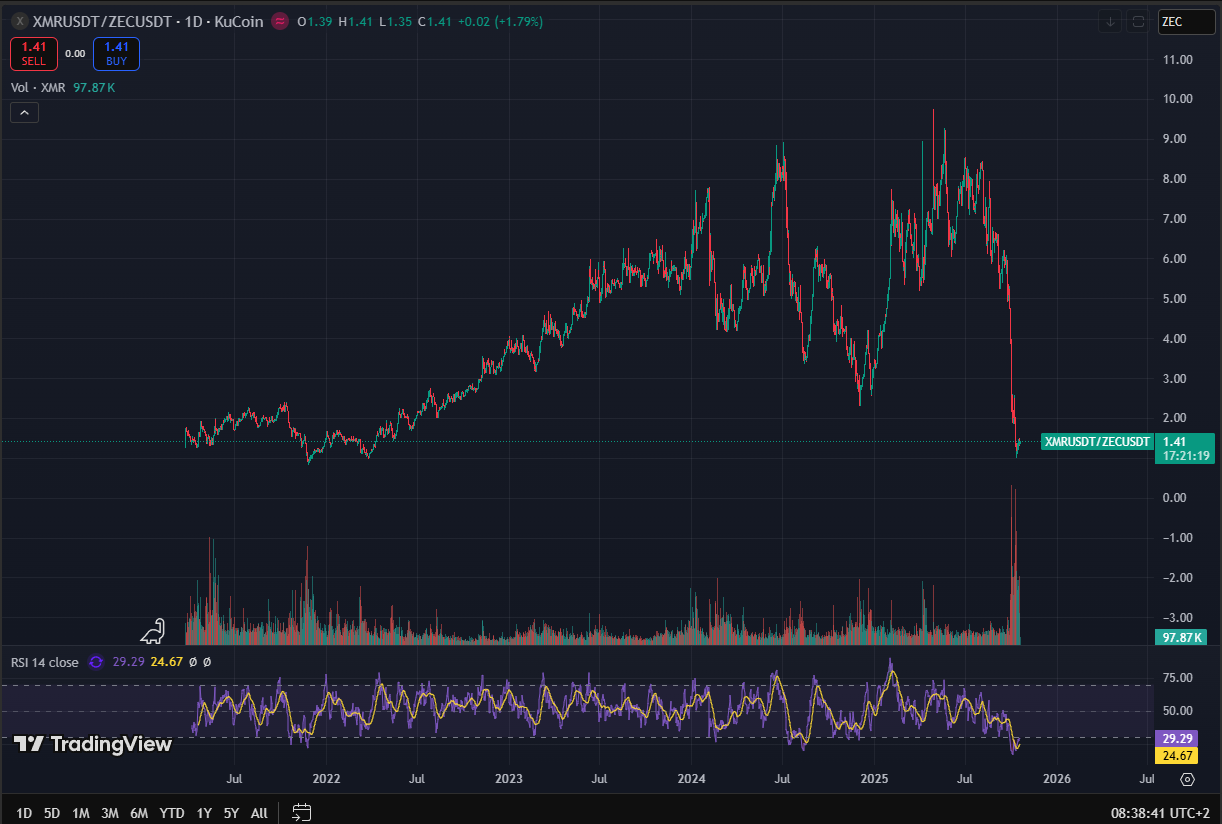Click the fullscreen frame icon beside ZEC box
1222x824 pixels.
click(x=1138, y=21)
